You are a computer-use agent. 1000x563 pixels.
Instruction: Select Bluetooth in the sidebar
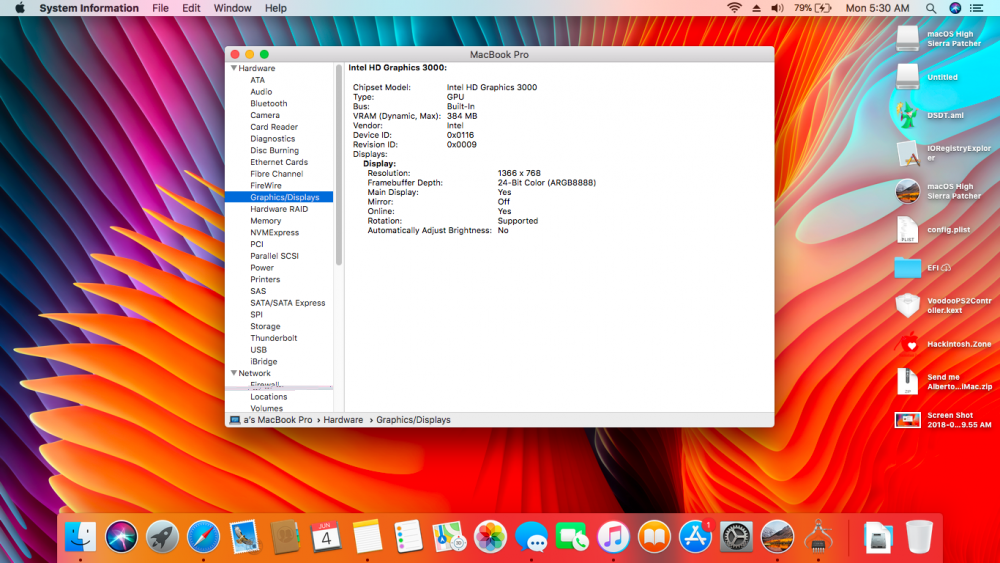[x=268, y=103]
